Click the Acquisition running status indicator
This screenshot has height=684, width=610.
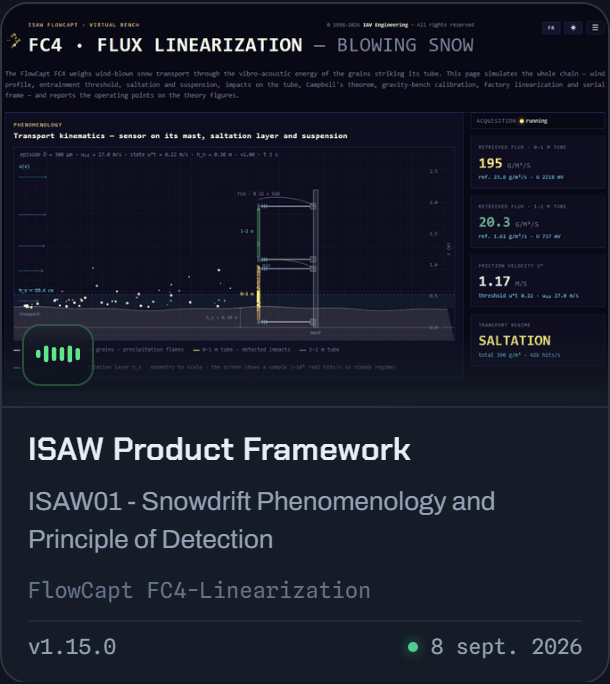pos(538,121)
